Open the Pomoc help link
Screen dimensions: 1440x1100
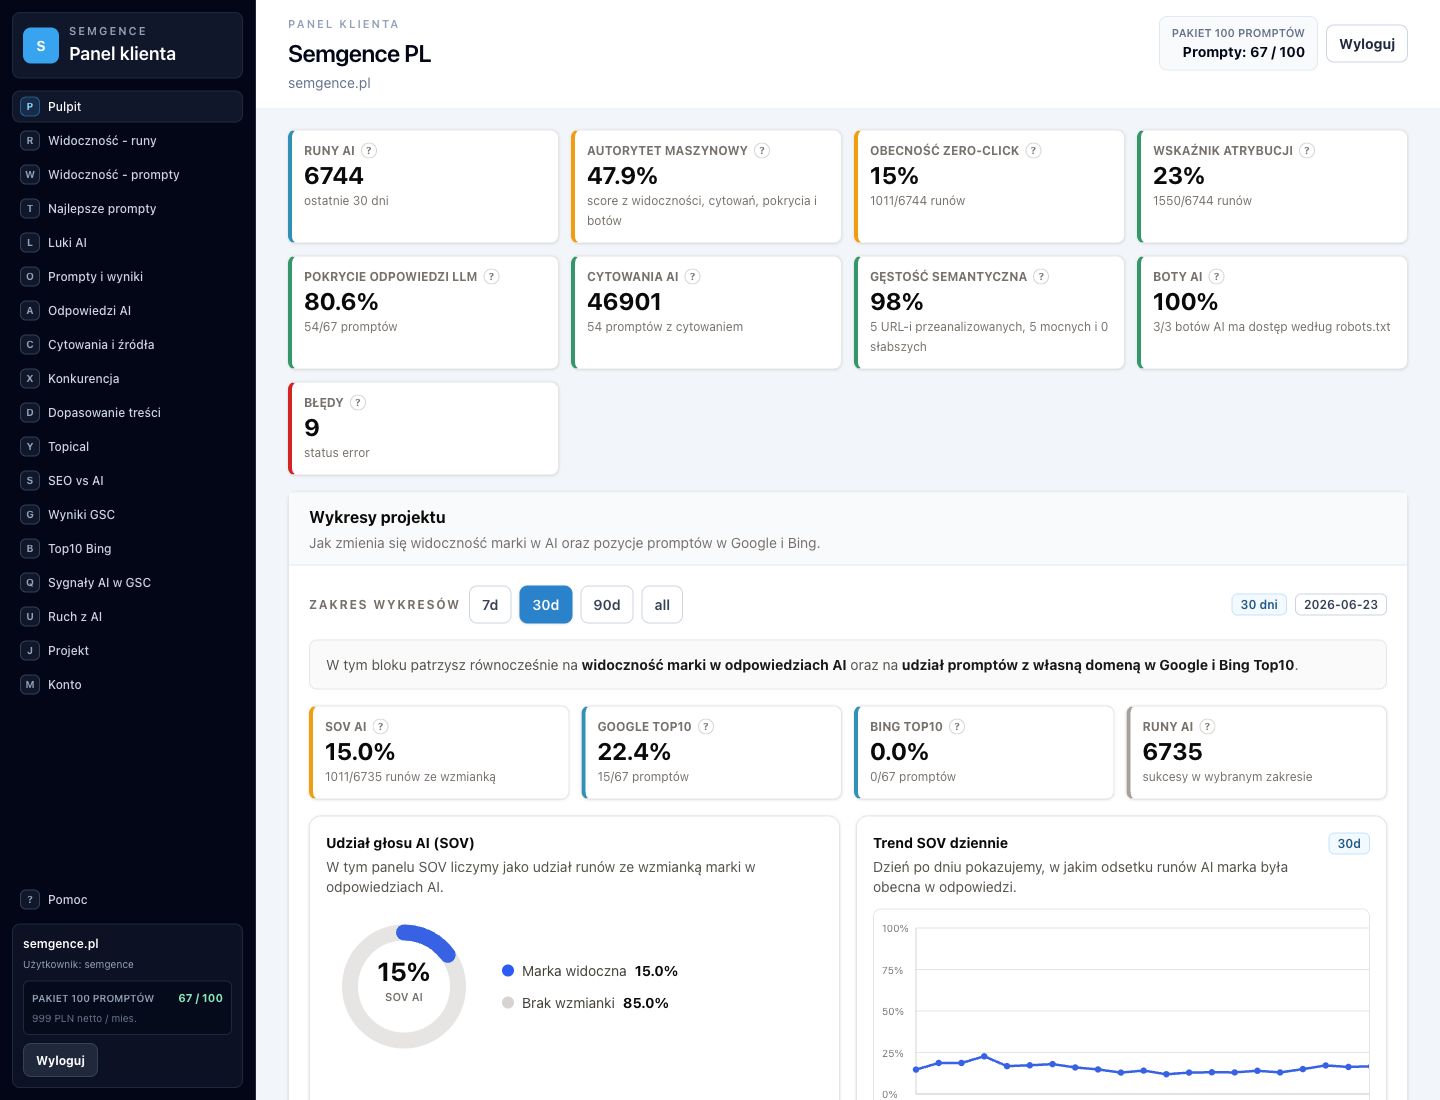point(128,900)
